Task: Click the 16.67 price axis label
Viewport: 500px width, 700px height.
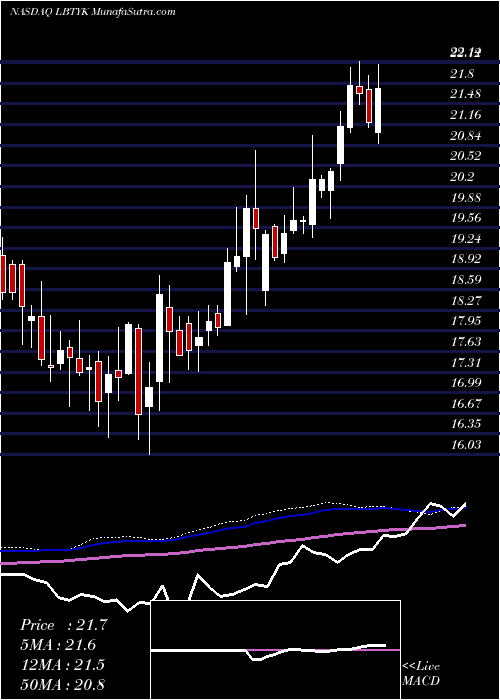Action: [x=466, y=404]
